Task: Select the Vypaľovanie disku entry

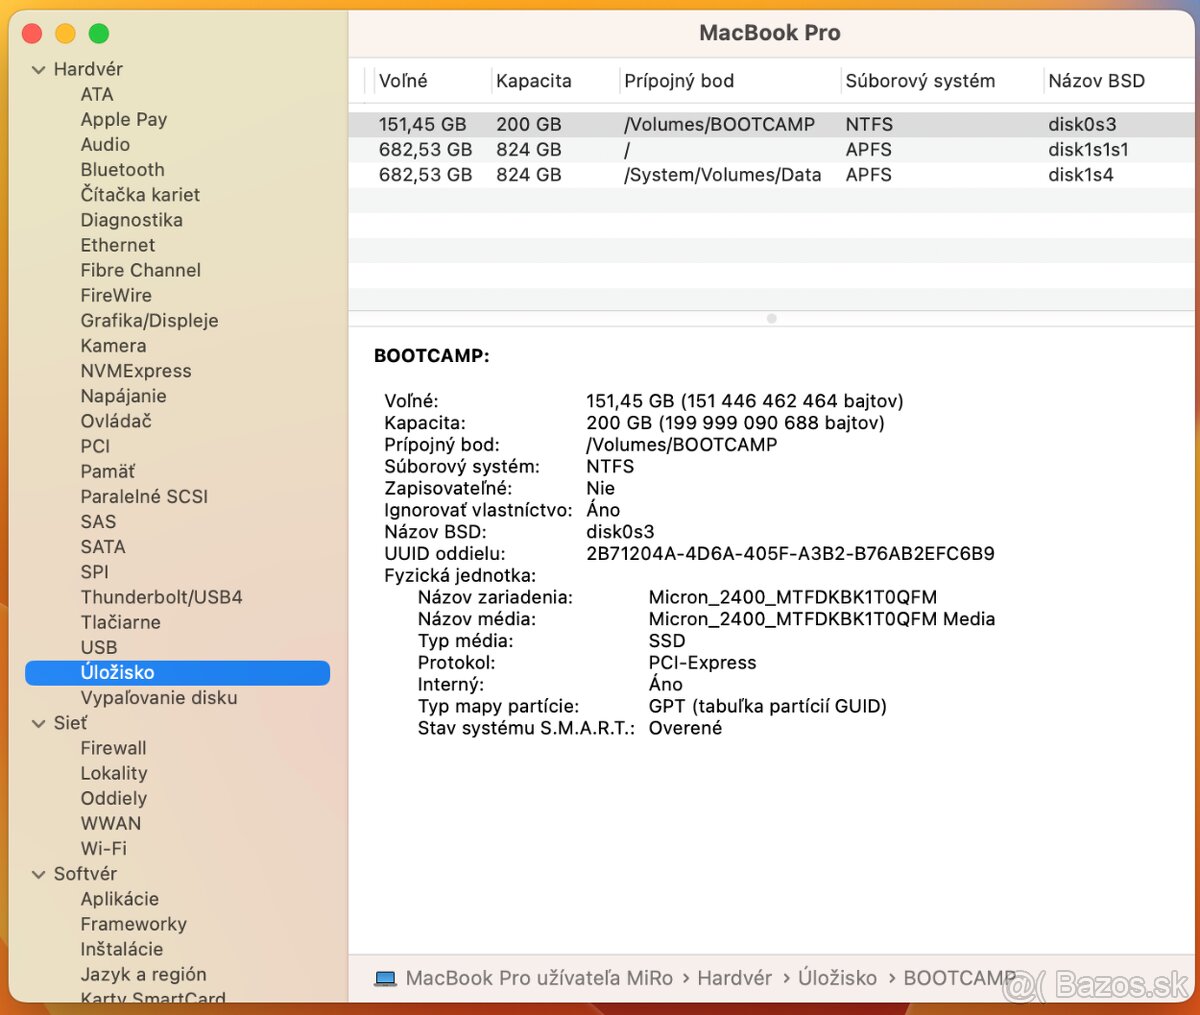Action: click(158, 697)
